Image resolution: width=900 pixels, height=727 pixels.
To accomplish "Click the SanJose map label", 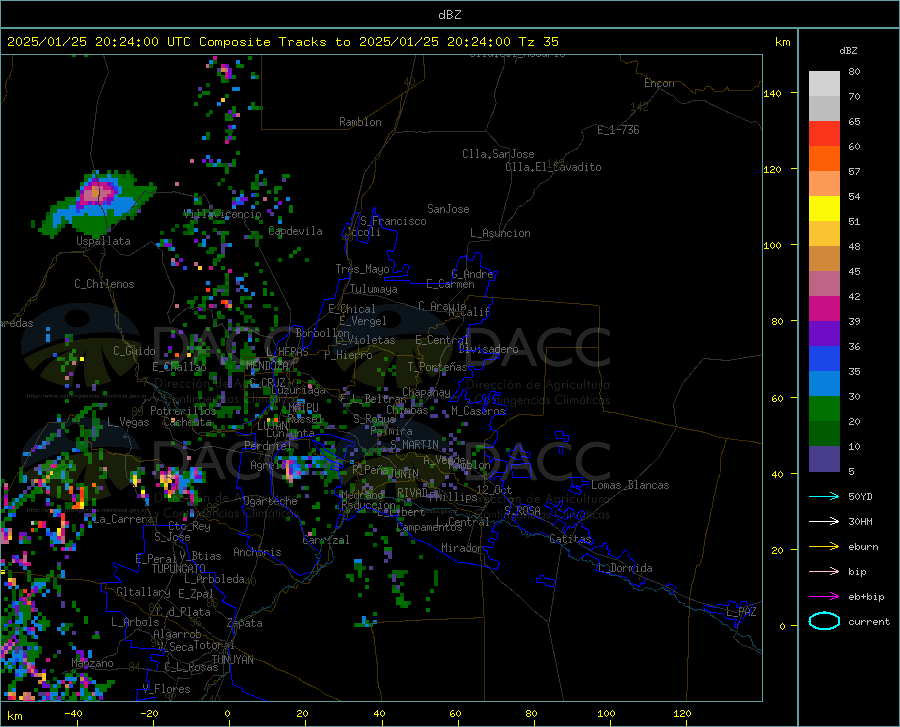I will (448, 209).
